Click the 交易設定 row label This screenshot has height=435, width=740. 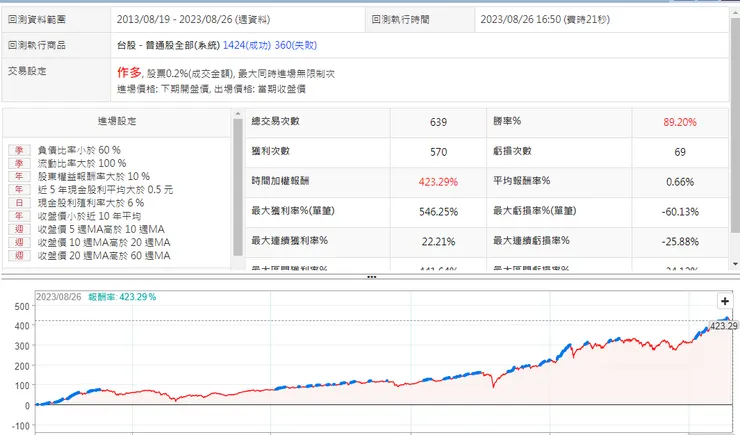coord(27,71)
